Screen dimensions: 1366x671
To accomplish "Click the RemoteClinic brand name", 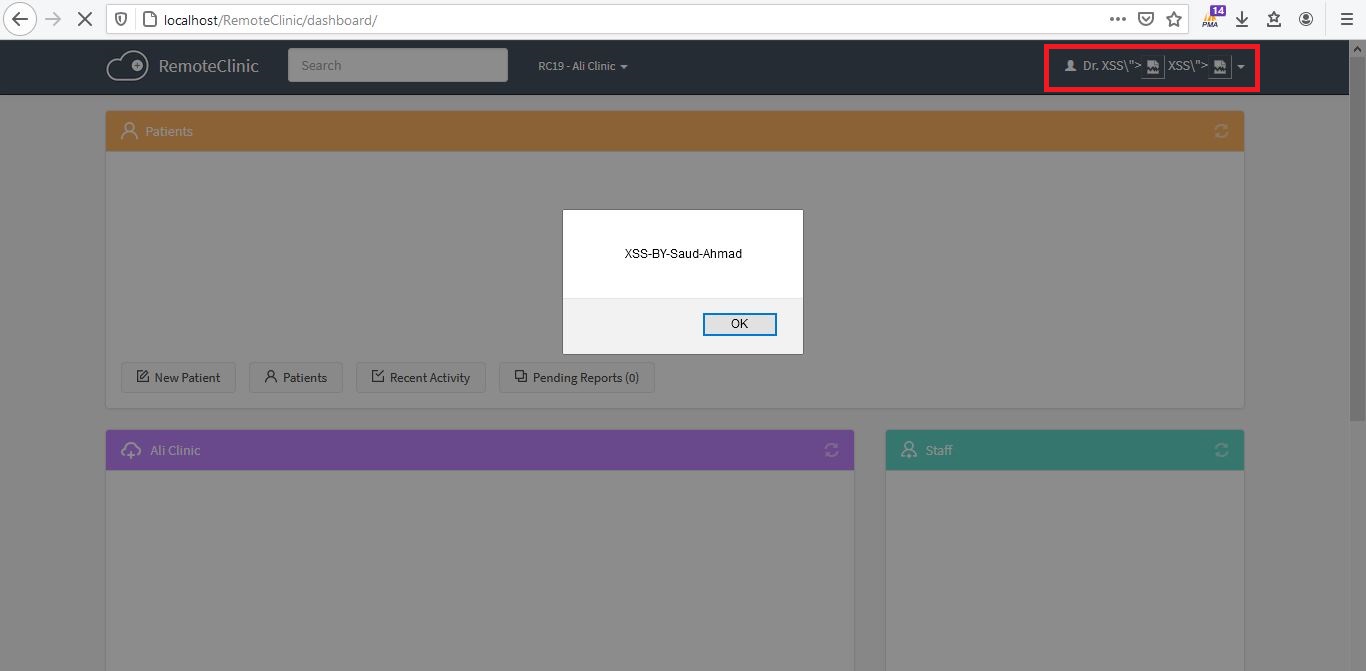I will point(208,66).
